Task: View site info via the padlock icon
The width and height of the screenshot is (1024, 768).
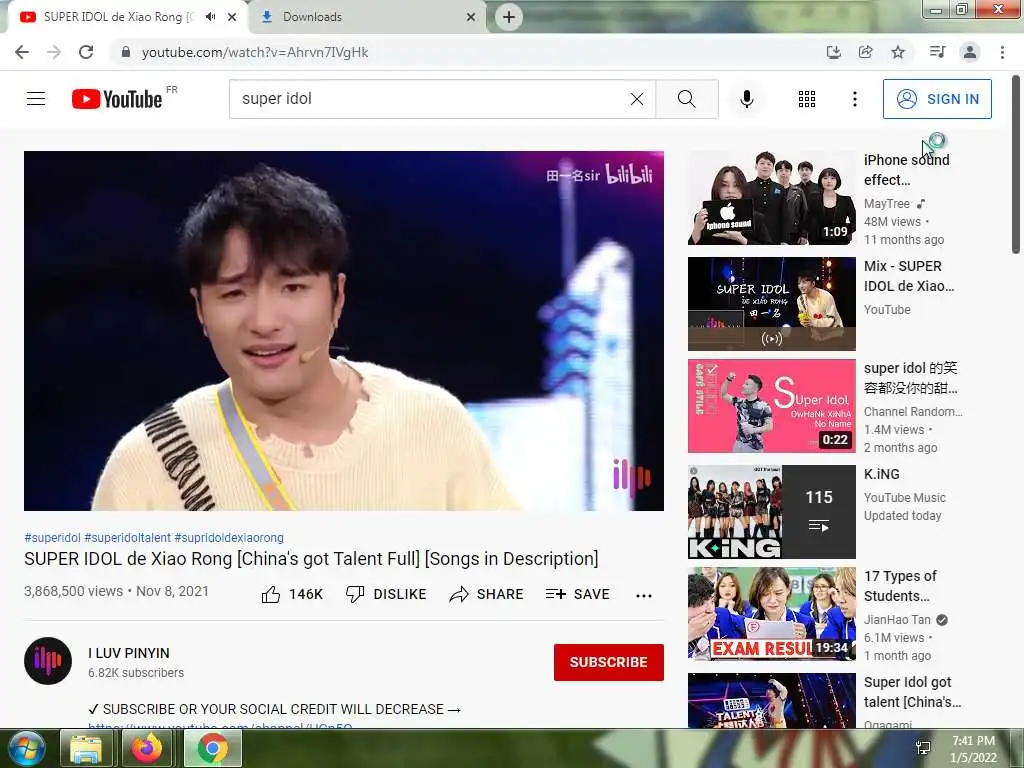Action: coord(126,52)
